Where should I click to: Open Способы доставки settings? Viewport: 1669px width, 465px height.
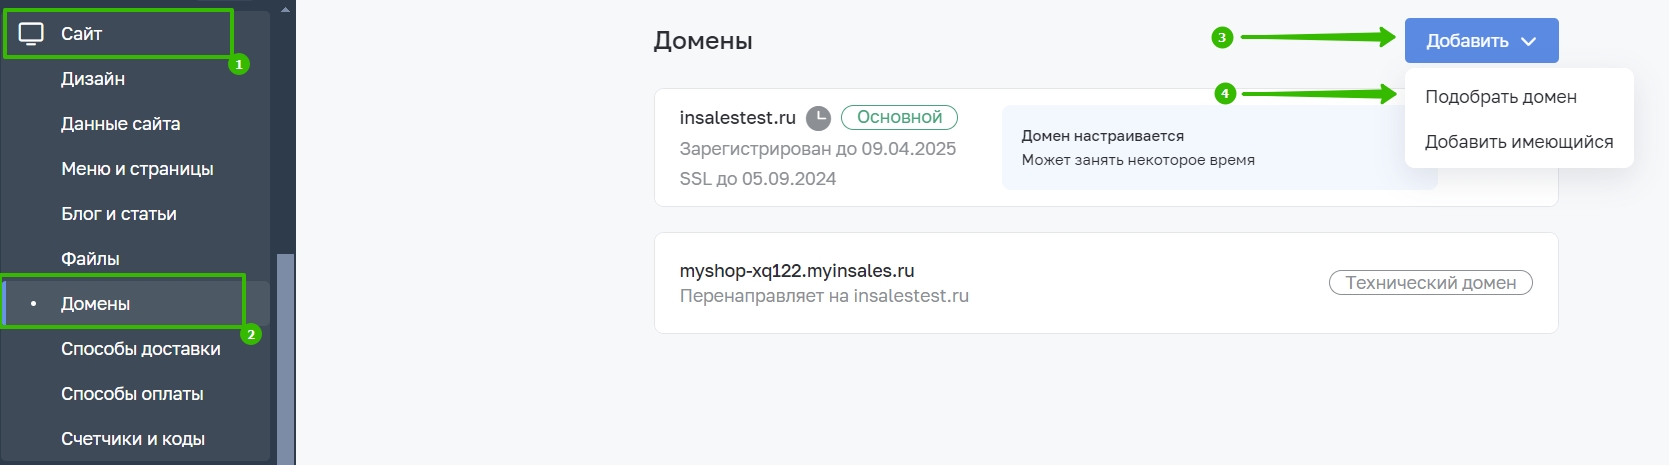point(141,349)
